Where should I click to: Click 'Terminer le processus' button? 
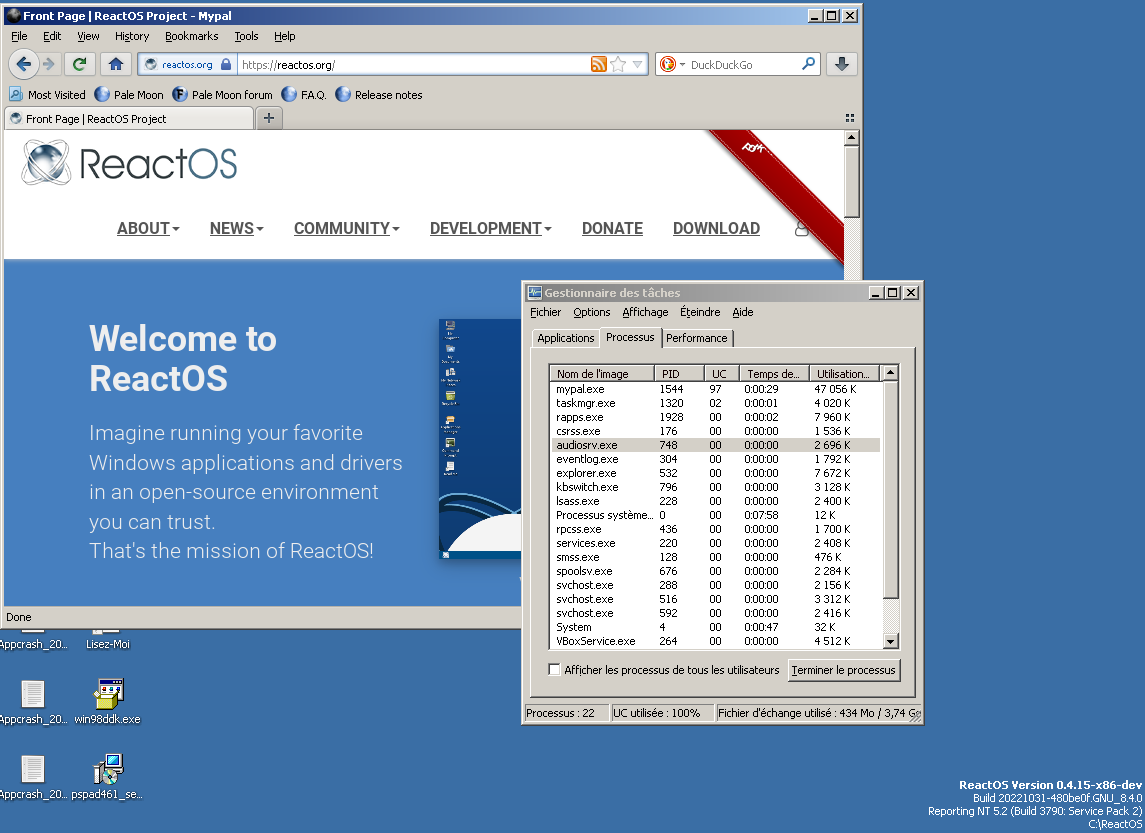(843, 670)
